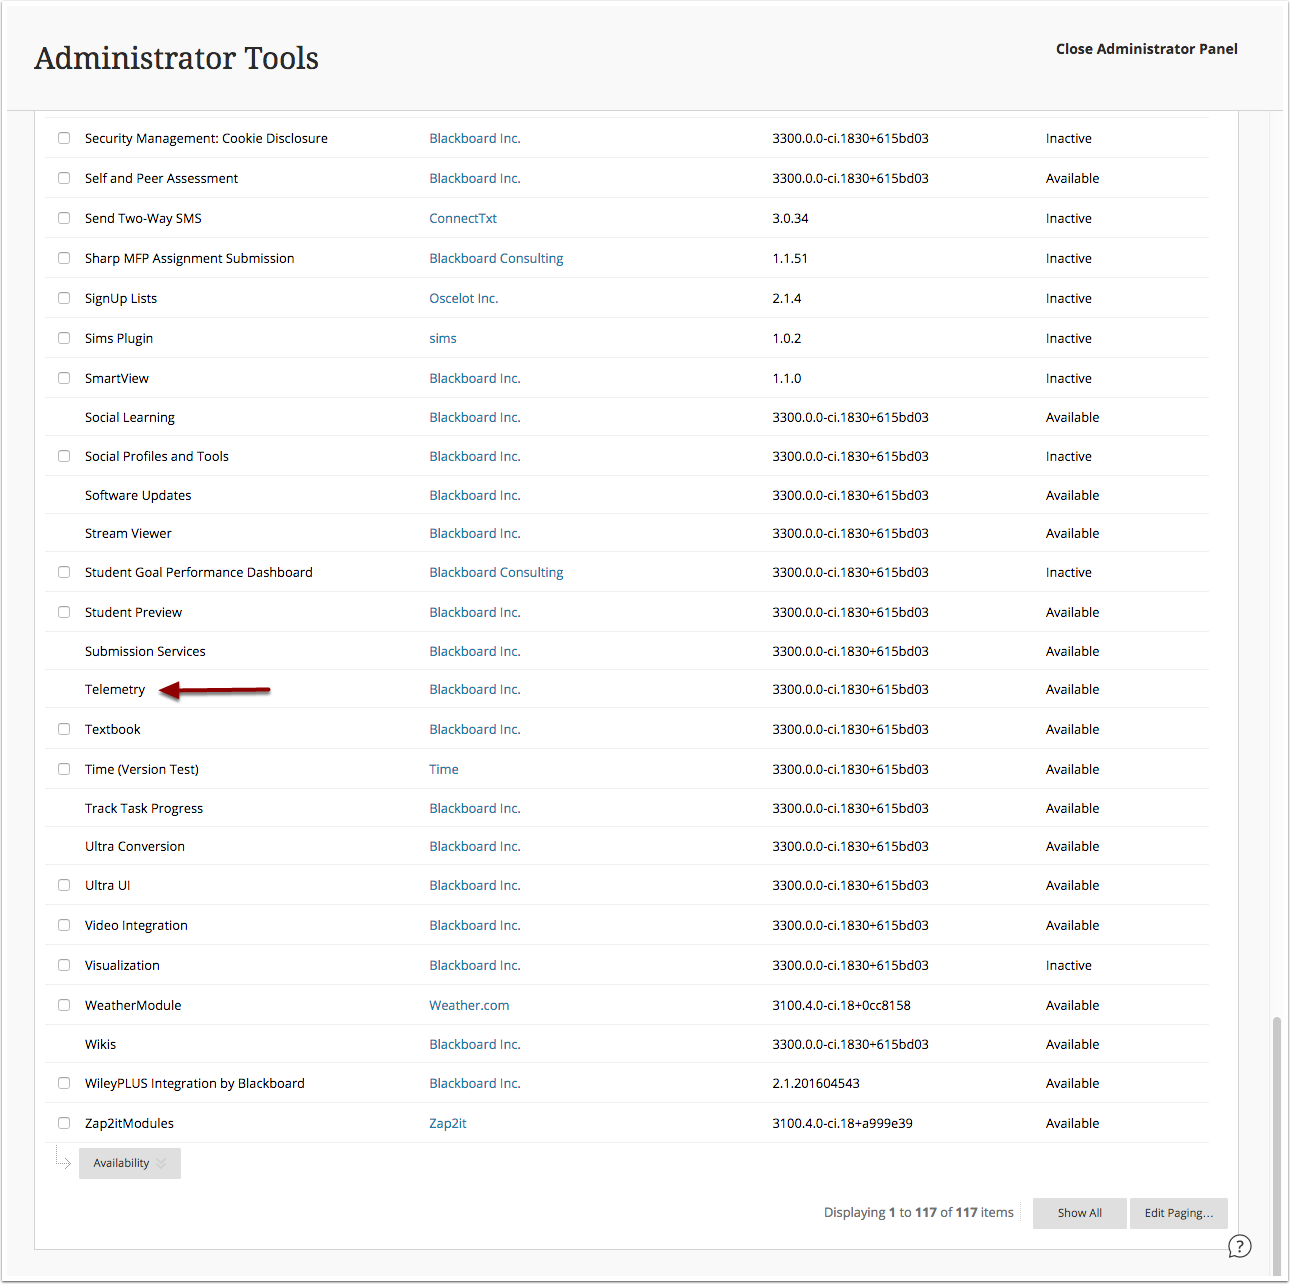The width and height of the screenshot is (1290, 1284).
Task: Click the Software Updates tool name
Action: point(138,495)
